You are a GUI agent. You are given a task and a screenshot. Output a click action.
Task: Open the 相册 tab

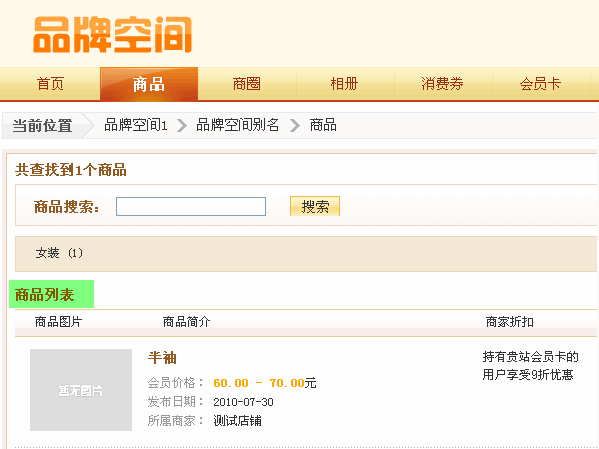coord(345,84)
